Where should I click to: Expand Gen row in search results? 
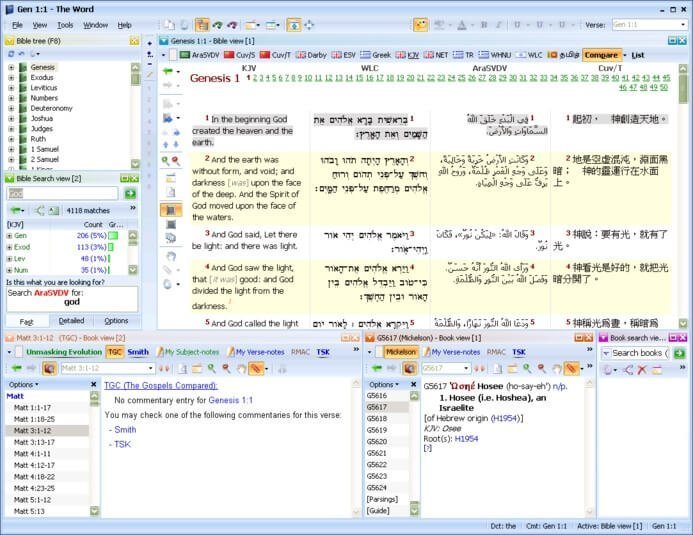tap(9, 236)
